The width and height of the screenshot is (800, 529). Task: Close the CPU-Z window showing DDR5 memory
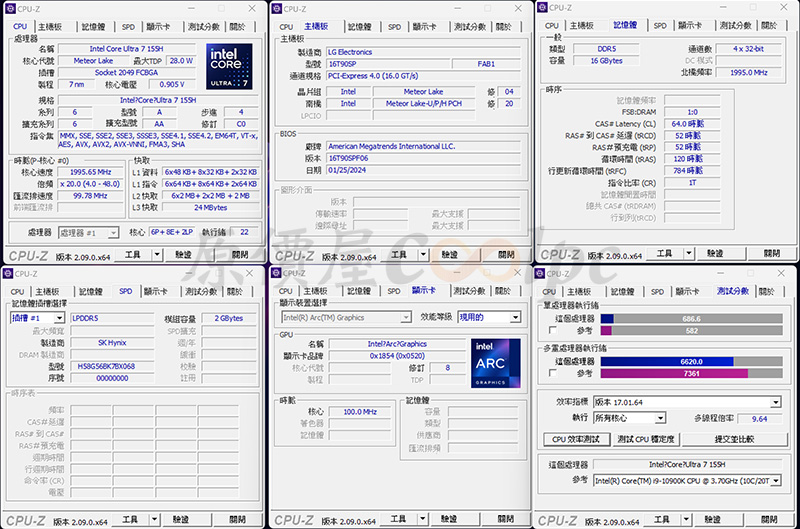pos(784,7)
